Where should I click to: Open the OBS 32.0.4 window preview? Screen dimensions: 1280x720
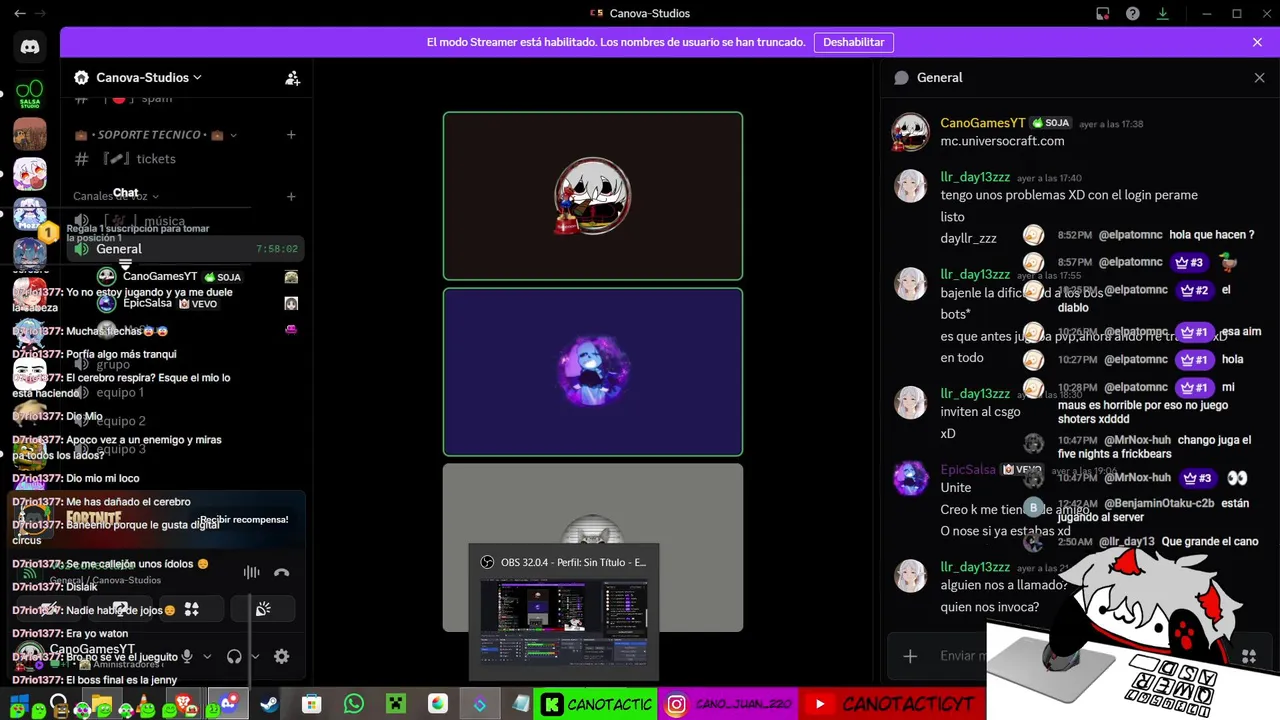[564, 612]
